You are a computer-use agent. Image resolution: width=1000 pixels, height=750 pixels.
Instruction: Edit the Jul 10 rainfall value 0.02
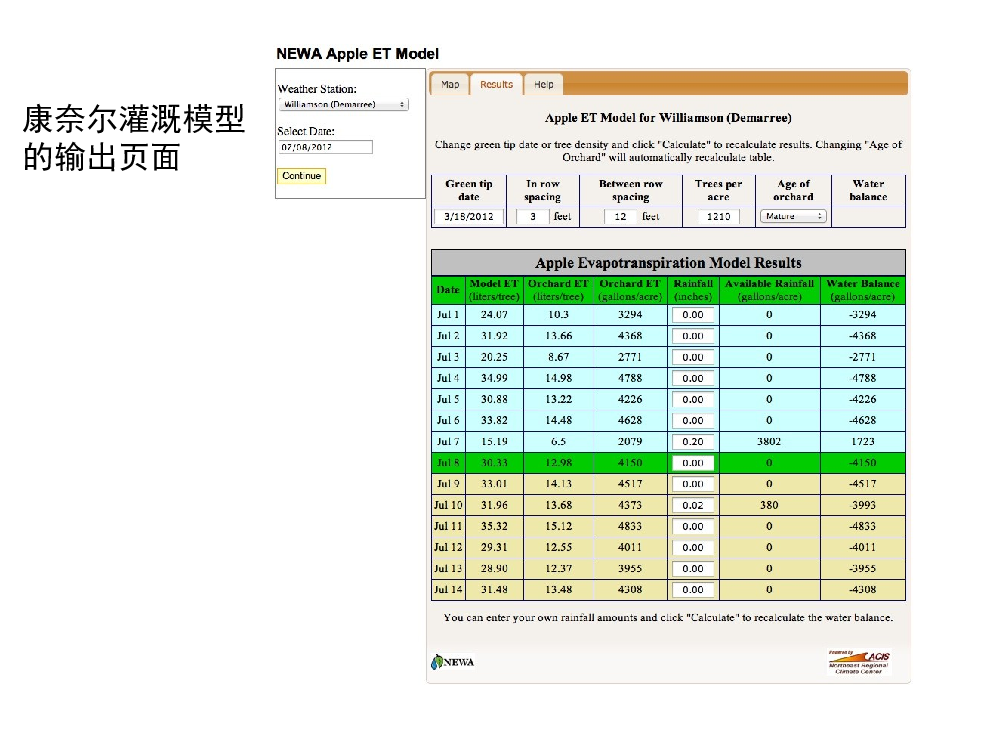(693, 506)
